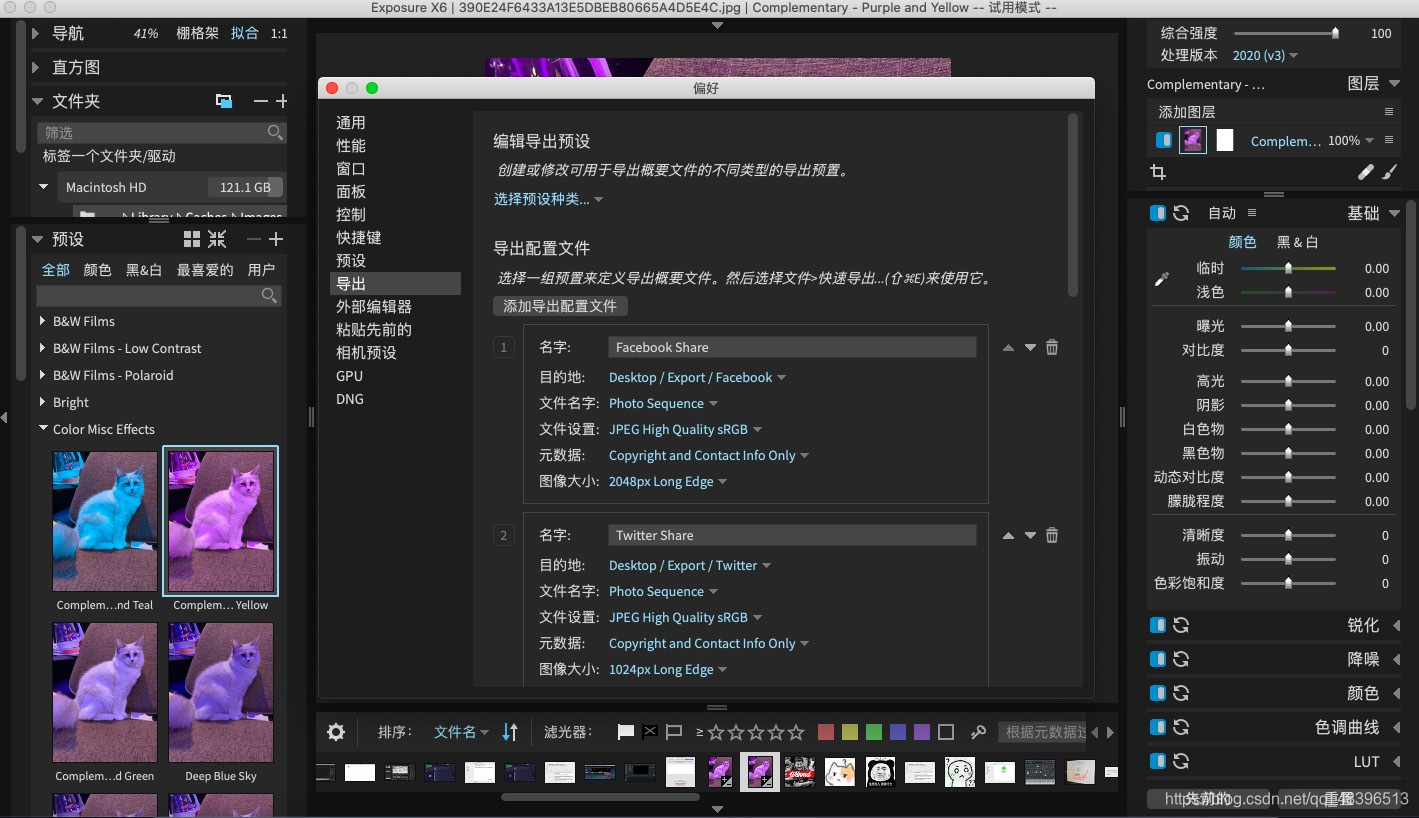Viewport: 1419px width, 818px height.
Task: Expand the Macintosh HD drive in the folders panel
Action: pos(42,186)
